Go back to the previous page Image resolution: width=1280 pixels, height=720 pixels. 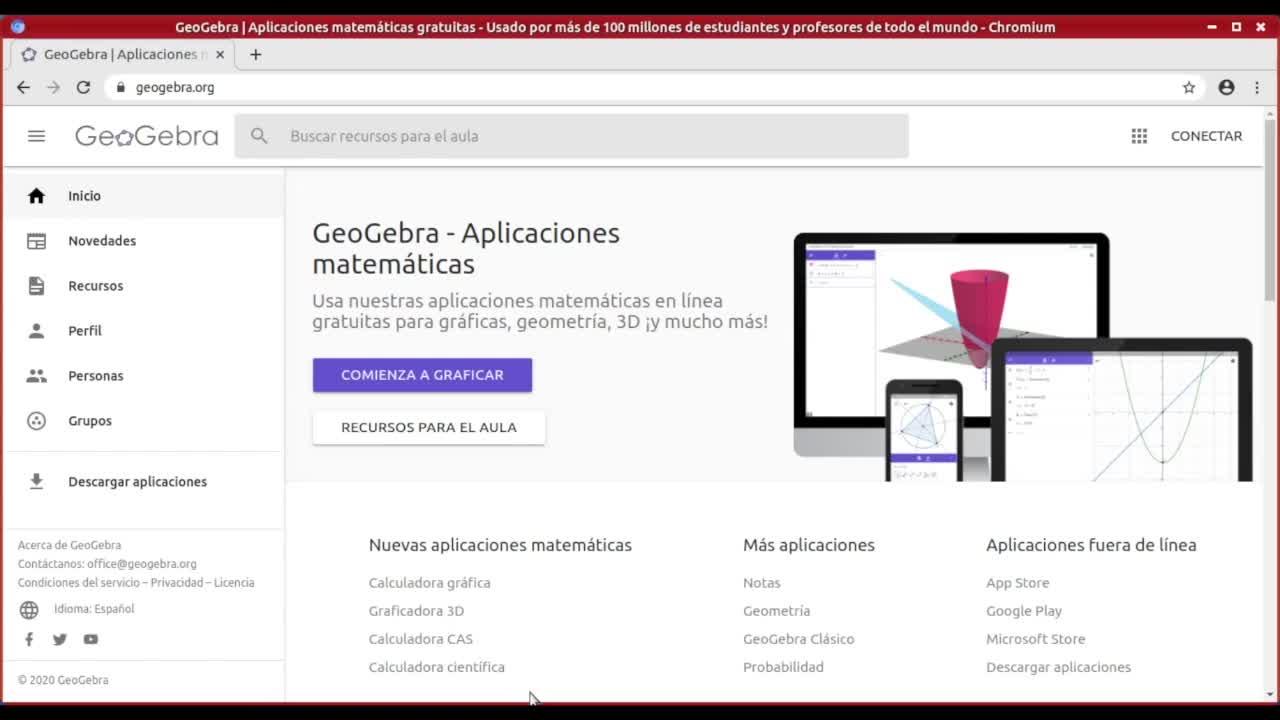tap(23, 87)
